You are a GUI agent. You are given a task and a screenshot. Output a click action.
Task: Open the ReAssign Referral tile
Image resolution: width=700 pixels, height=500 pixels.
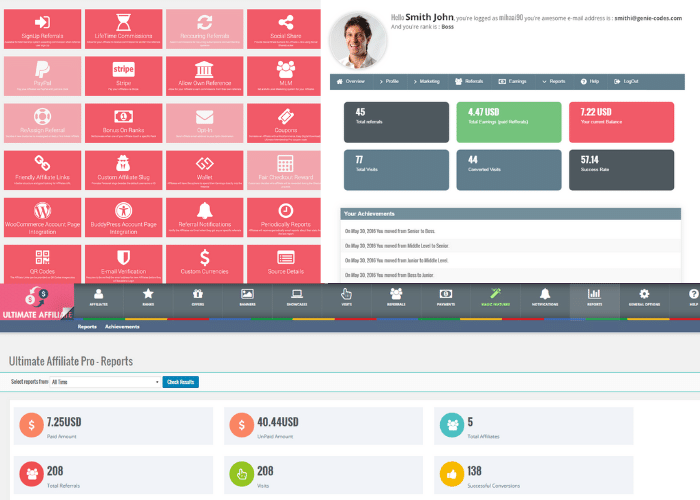(42, 123)
